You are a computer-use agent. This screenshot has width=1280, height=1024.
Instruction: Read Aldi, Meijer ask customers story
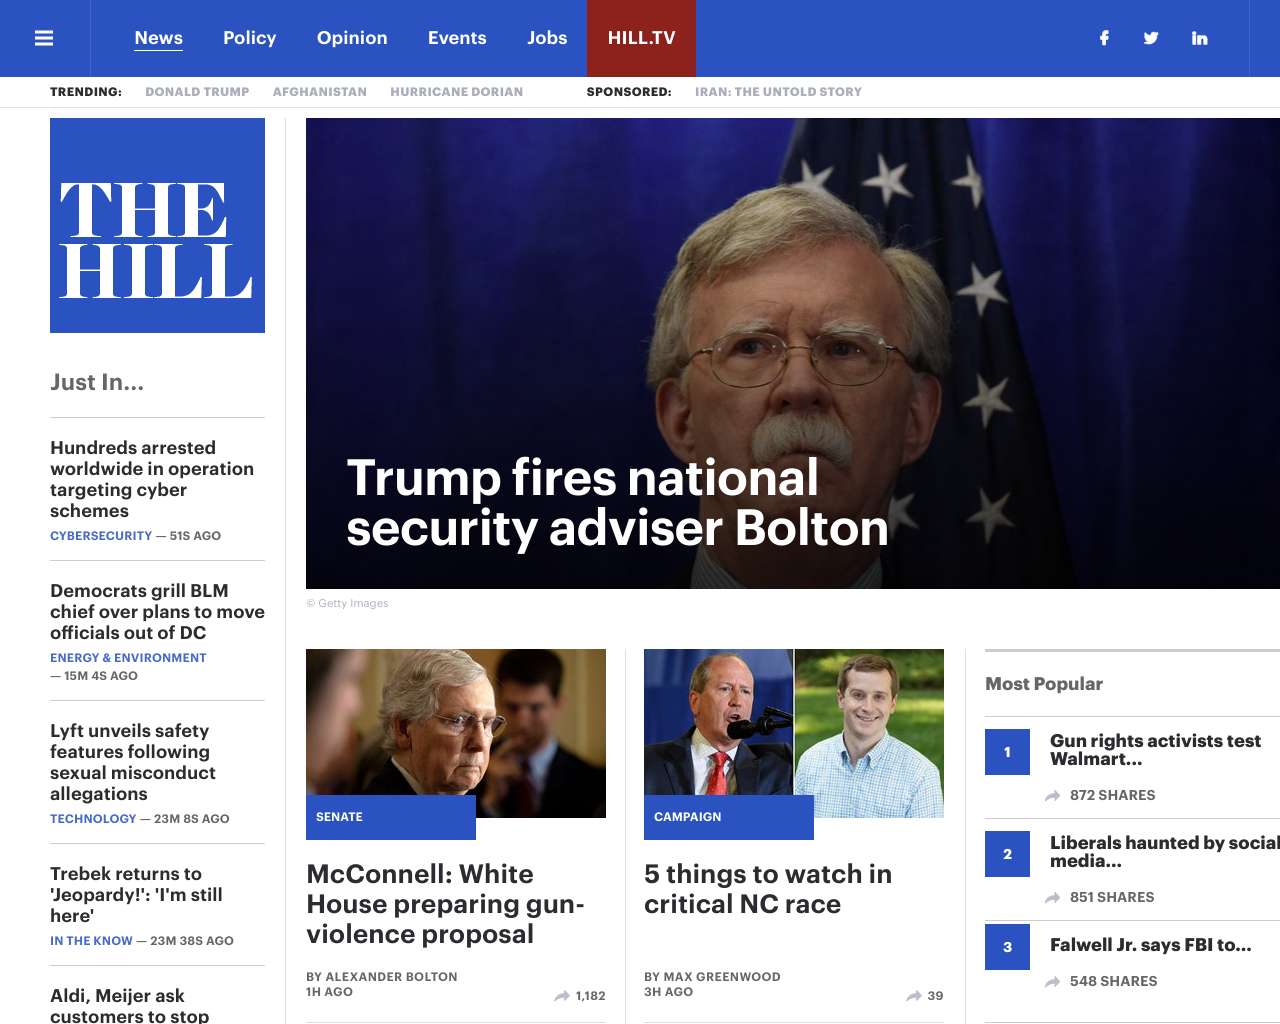point(130,1005)
